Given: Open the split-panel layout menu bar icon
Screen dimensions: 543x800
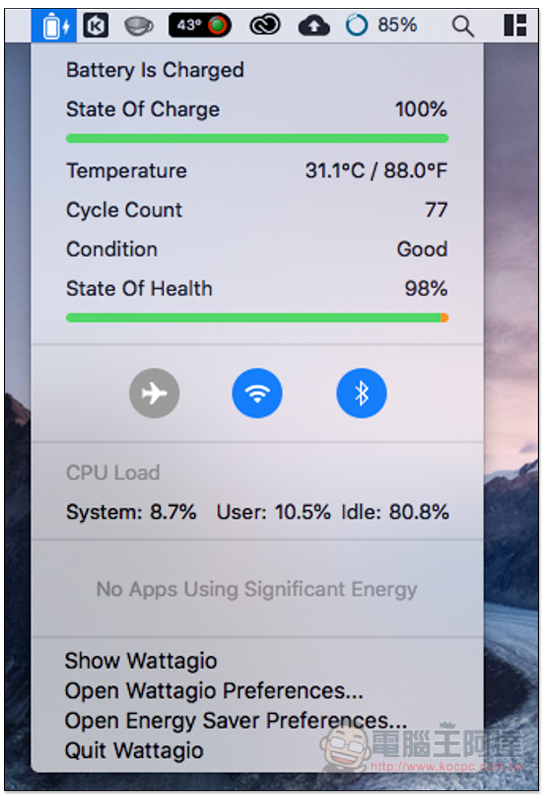Looking at the screenshot, I should [x=515, y=25].
